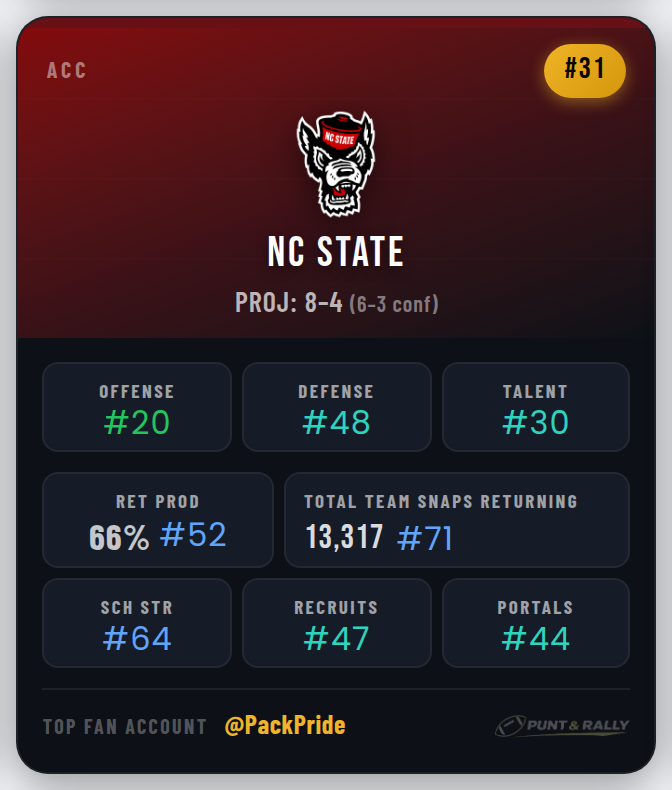Click the PROJ: 8-4 projected record
The image size is (672, 790).
(x=289, y=303)
